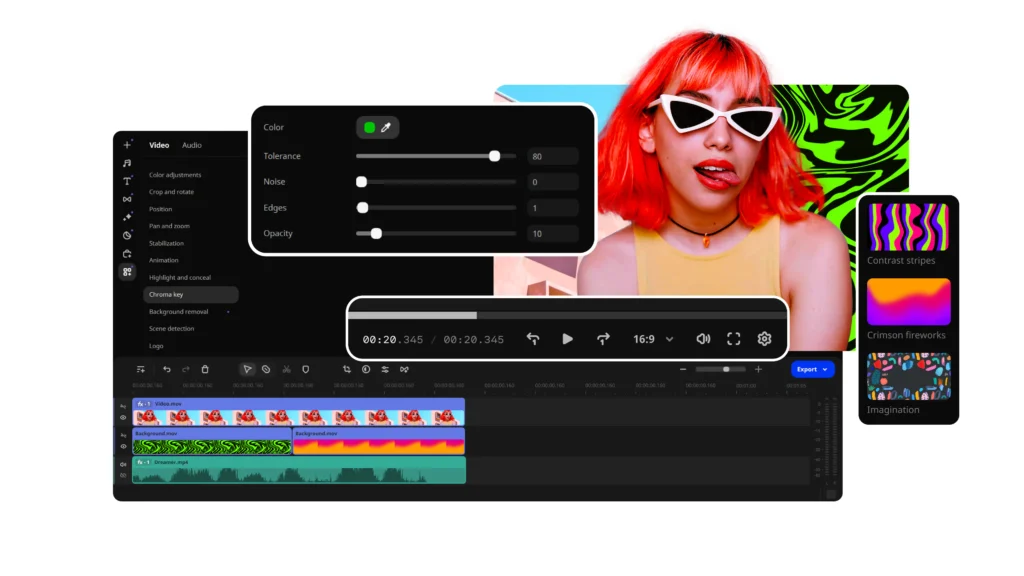Hide the Background.mov track with eye icon
Screen dimensions: 1024x576
124,446
